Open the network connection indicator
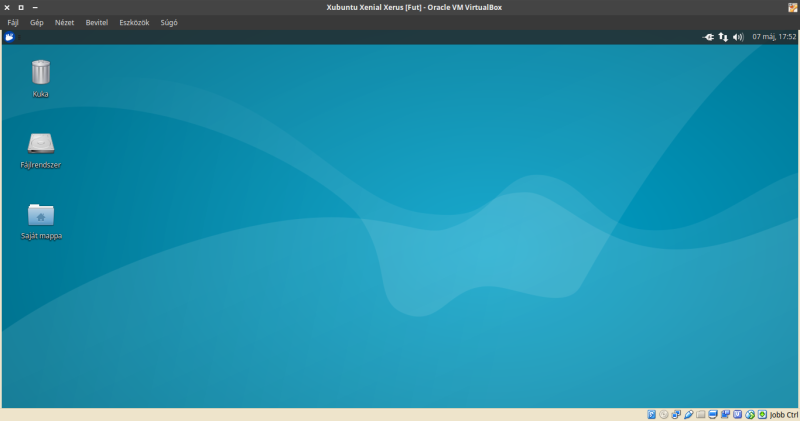This screenshot has width=800, height=421. coord(723,37)
